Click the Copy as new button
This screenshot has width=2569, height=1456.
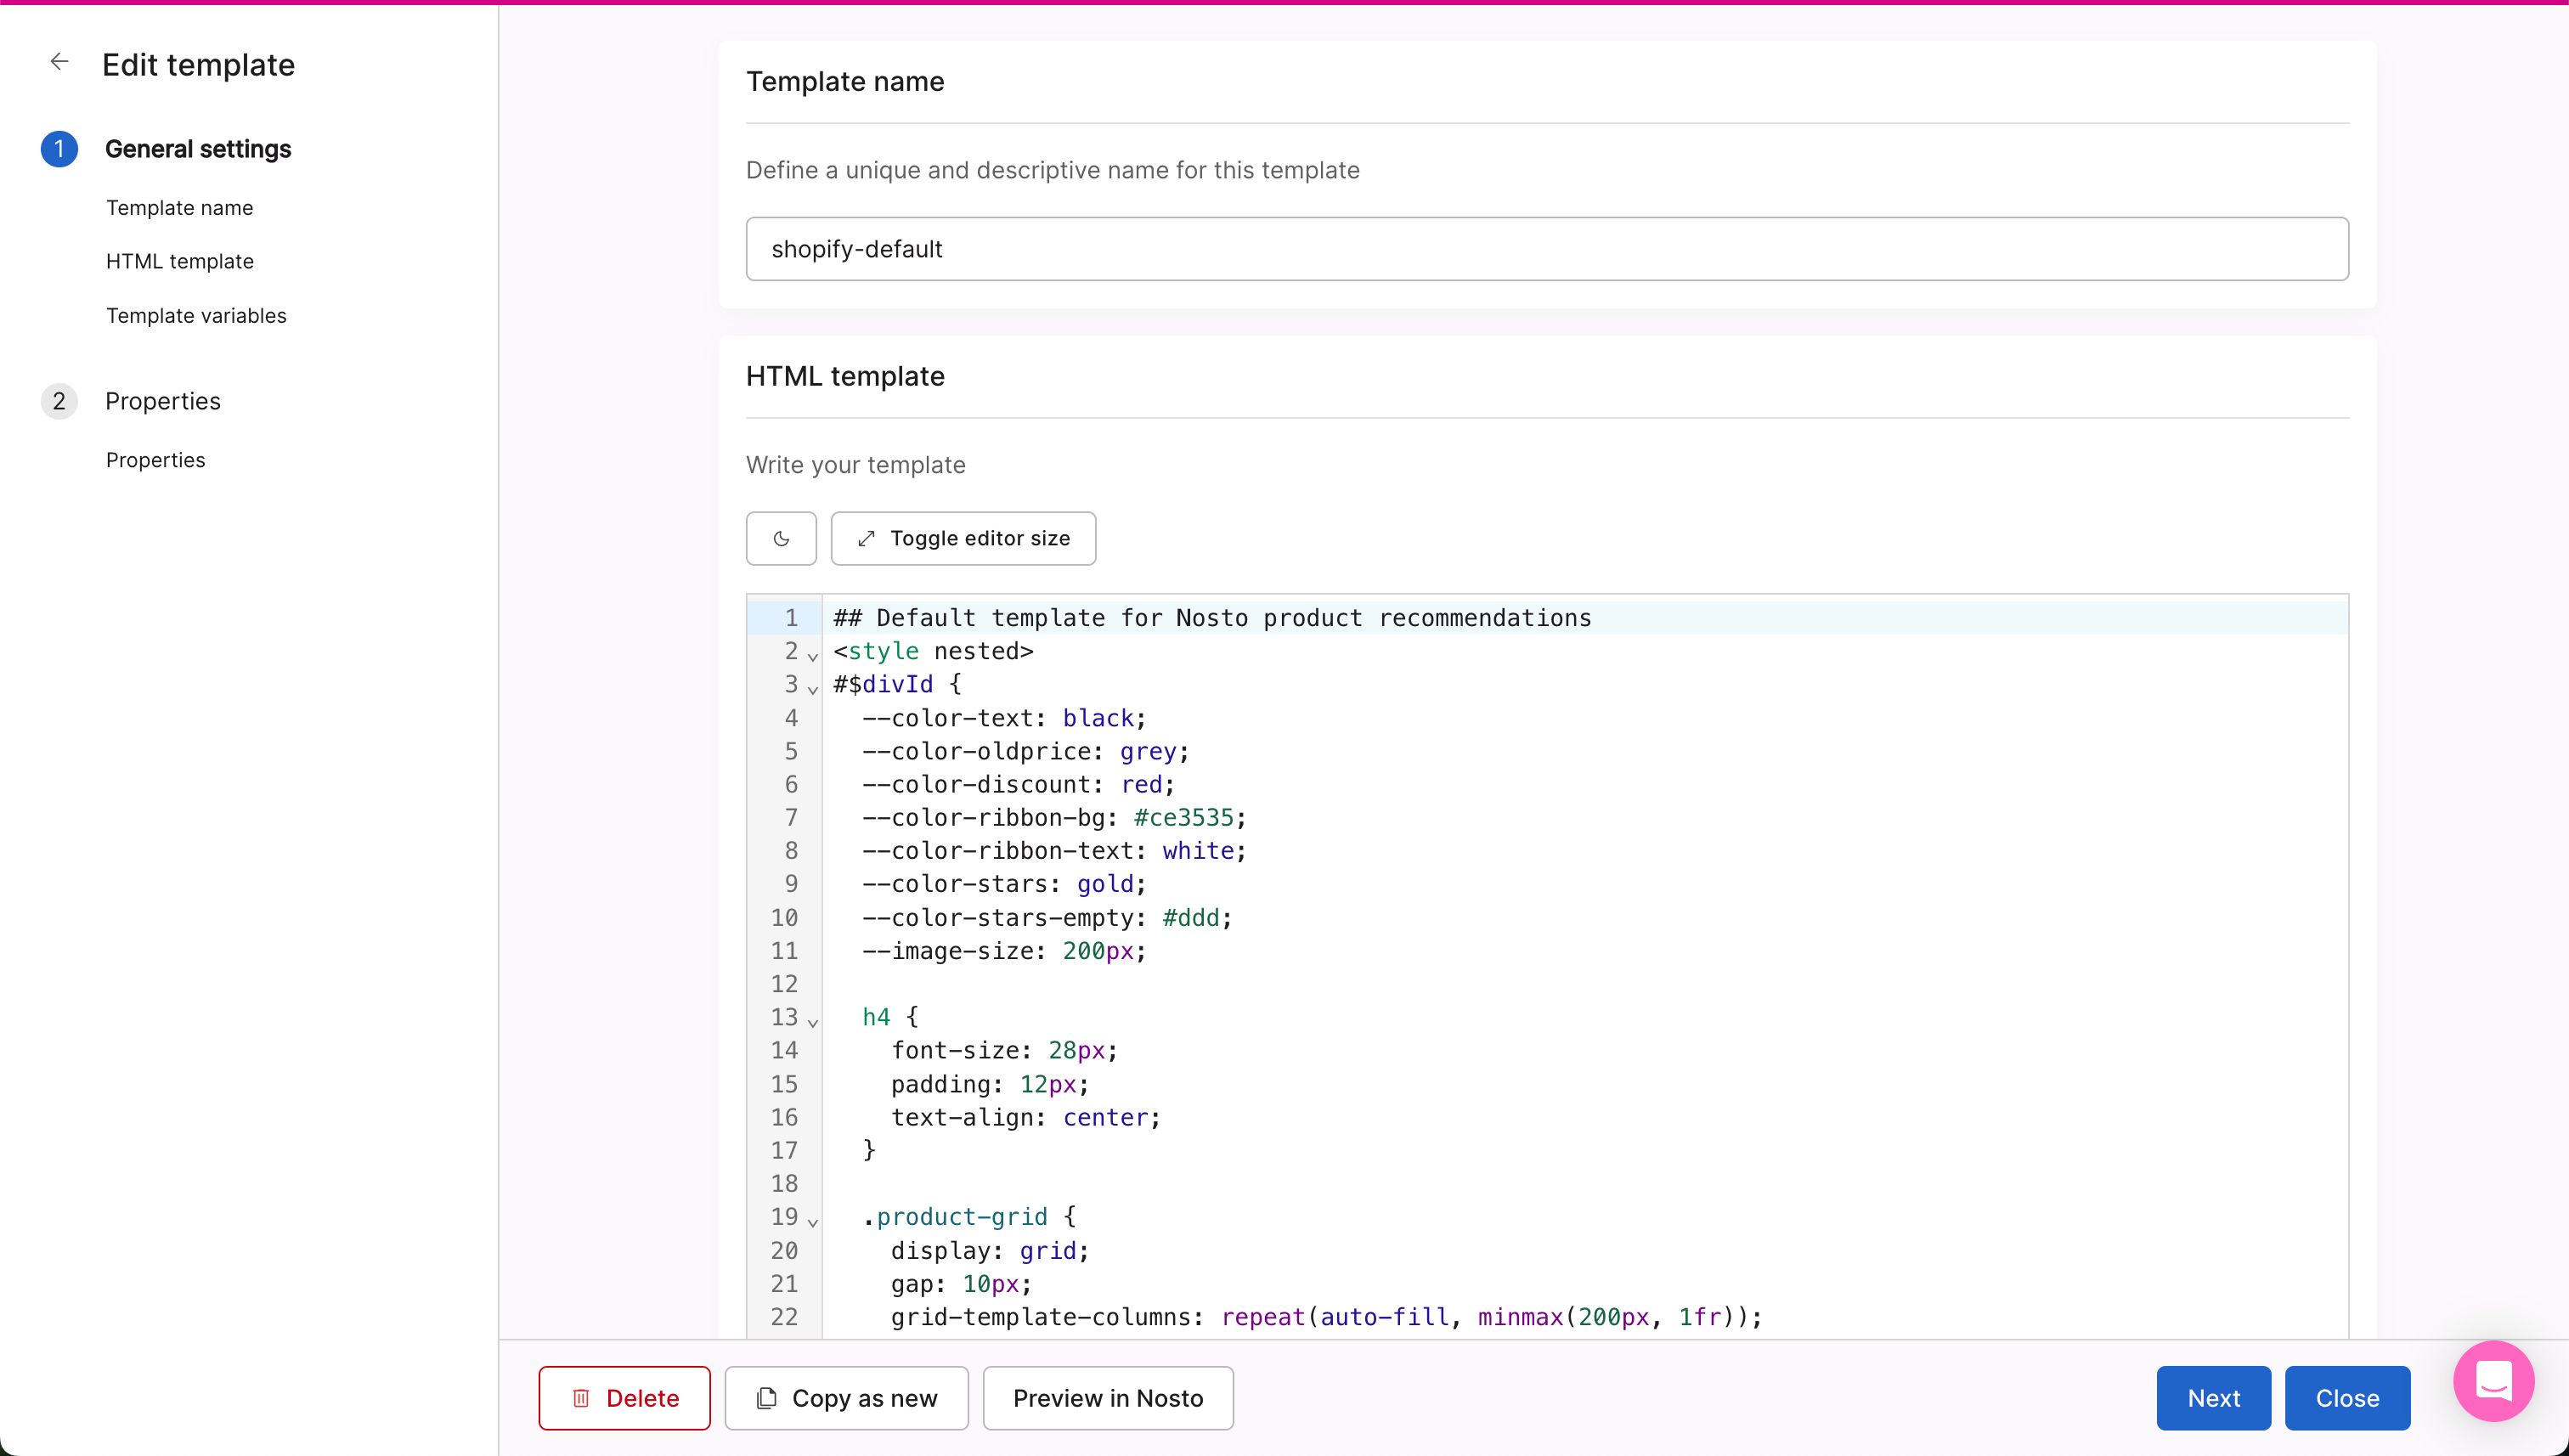846,1398
